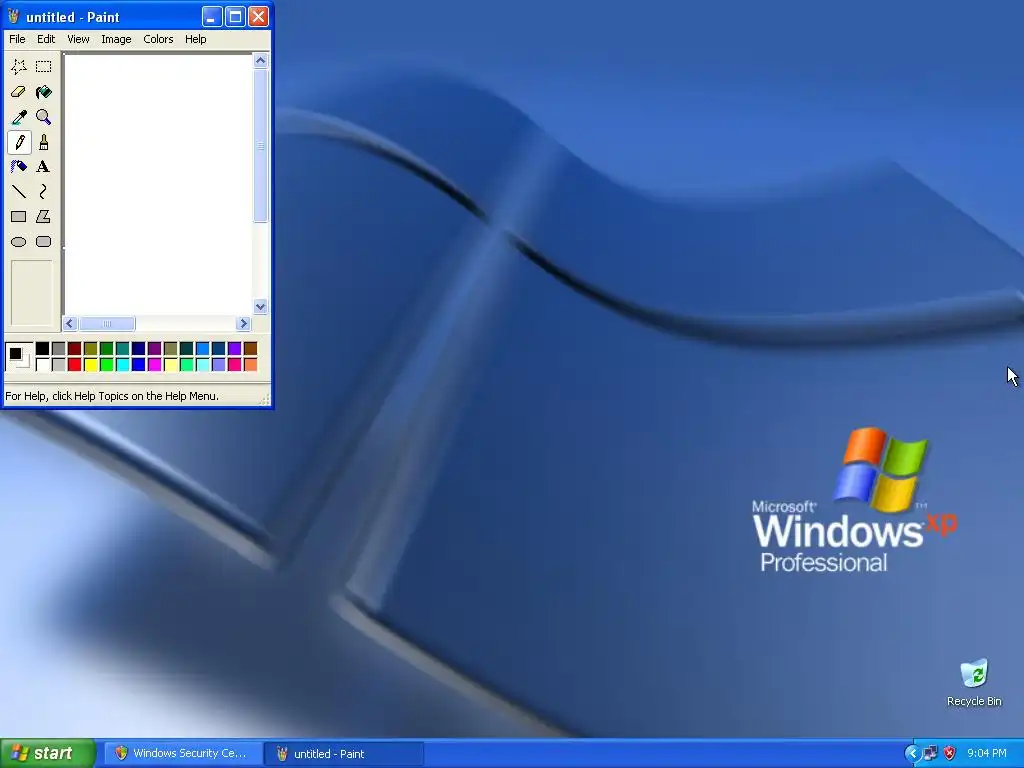Choose the straight Line tool
The image size is (1024, 768).
tap(19, 191)
